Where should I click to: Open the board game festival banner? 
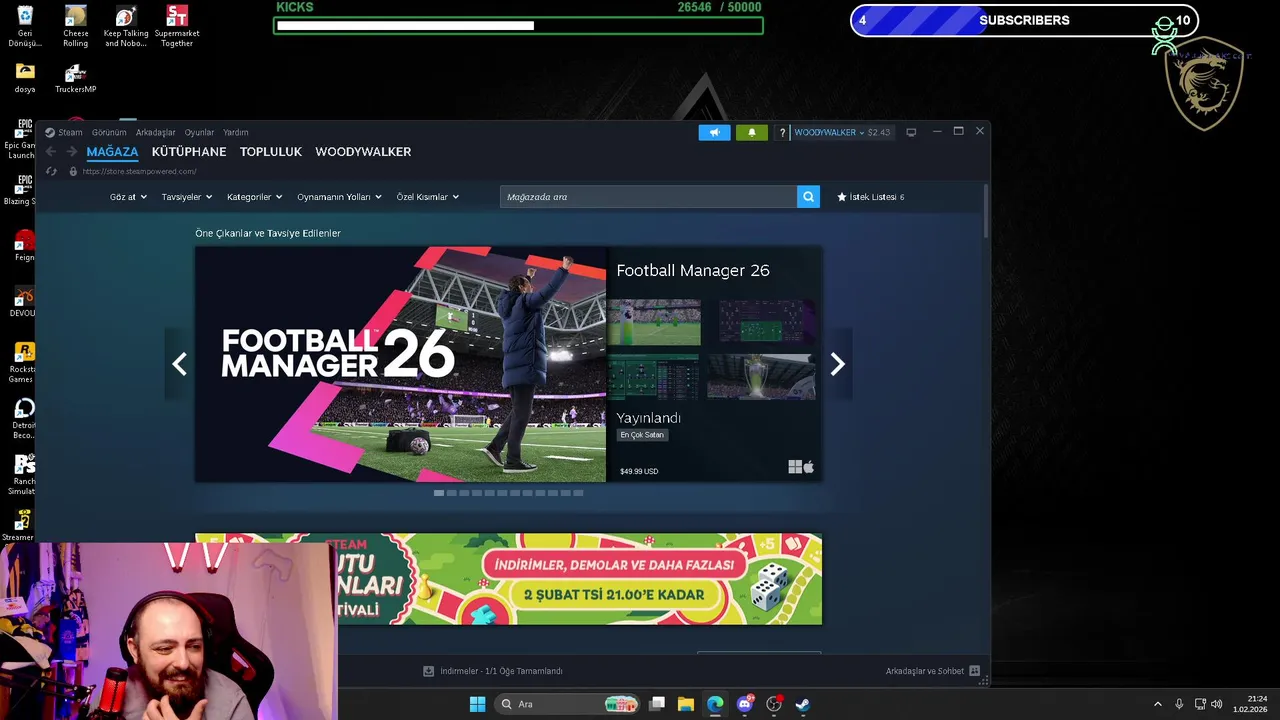point(508,579)
